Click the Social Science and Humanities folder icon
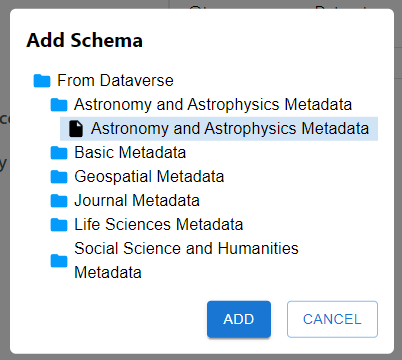 pos(59,261)
